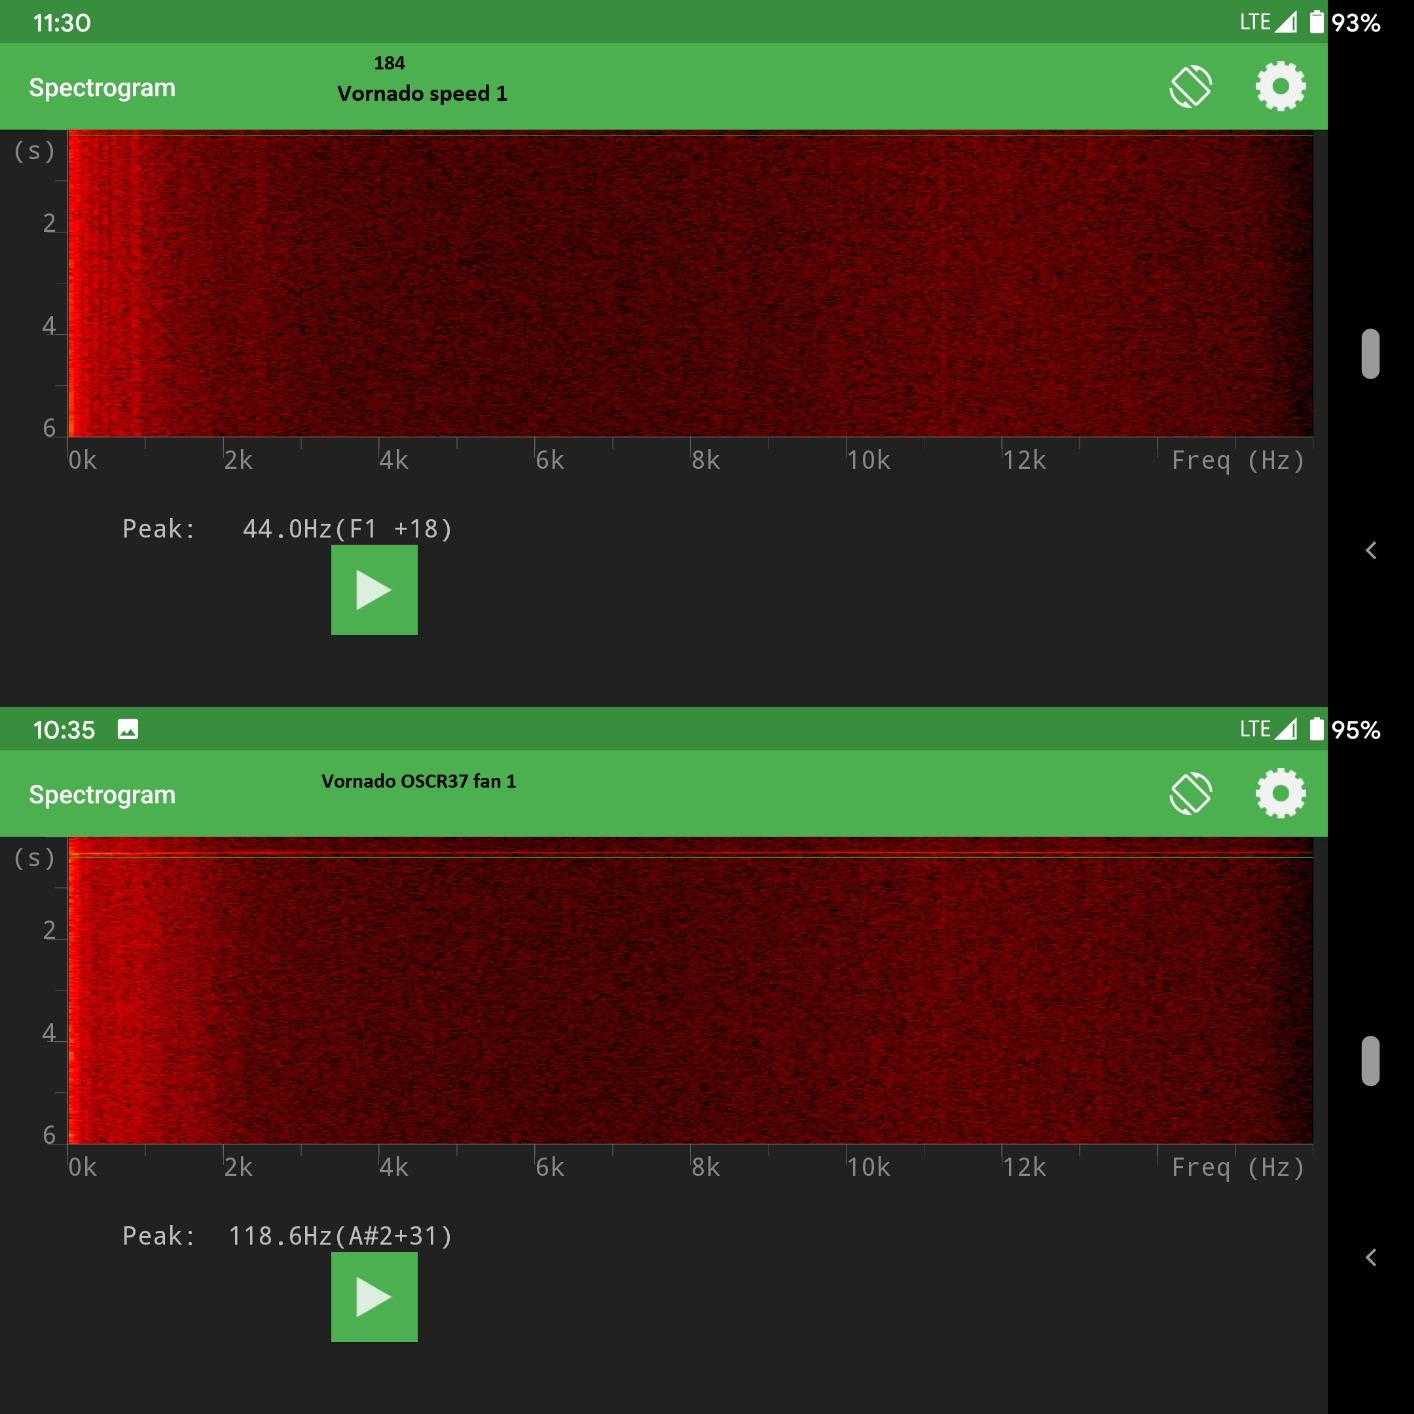
Task: Click the 12k frequency tick on top plot
Action: [1024, 460]
